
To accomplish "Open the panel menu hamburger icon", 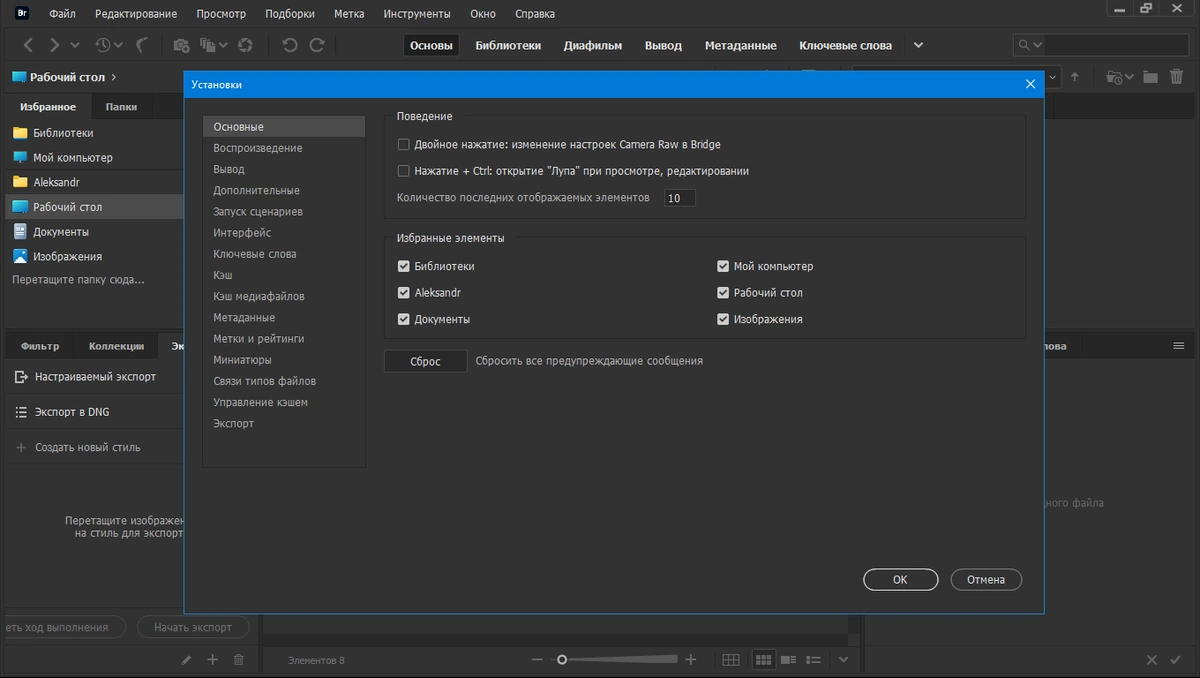I will click(1178, 345).
